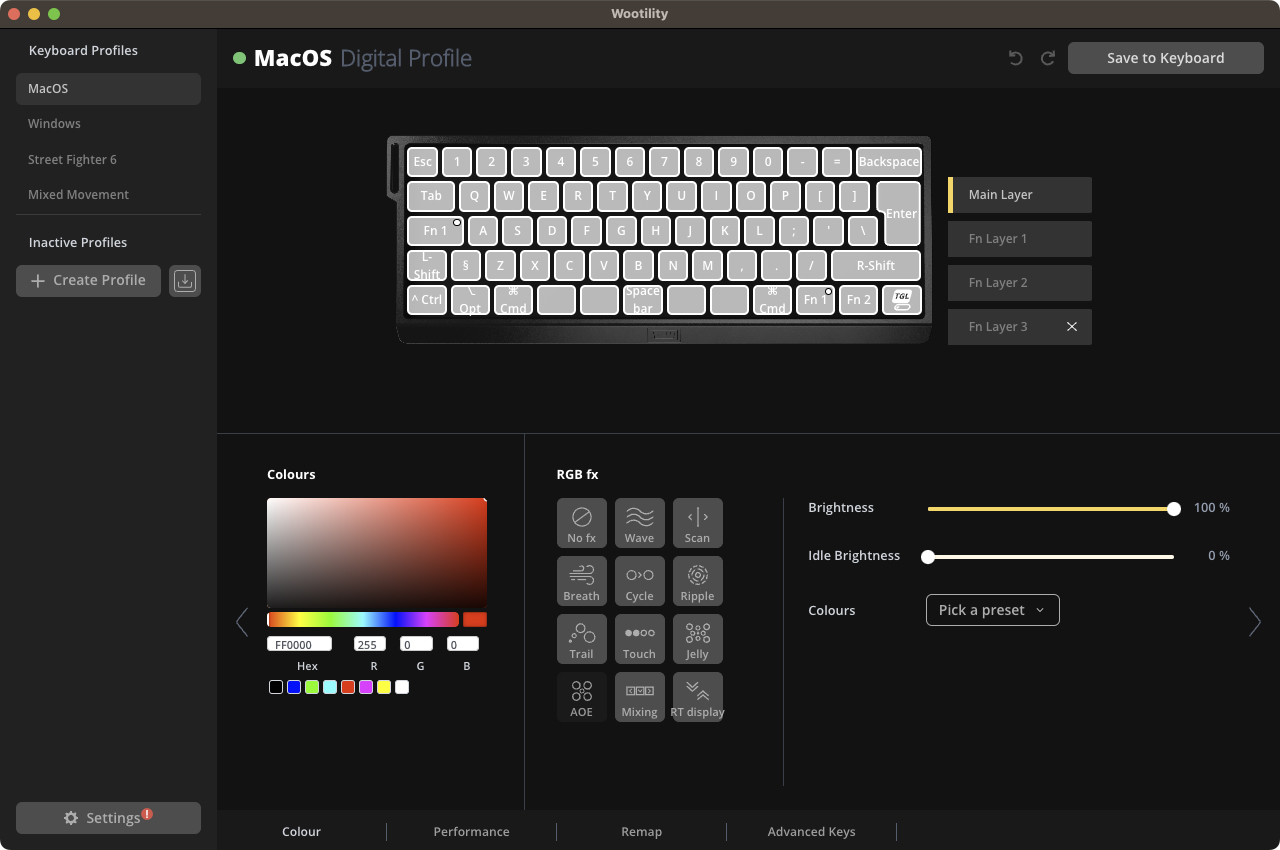Image resolution: width=1280 pixels, height=850 pixels.
Task: Pick the black colour swatch
Action: click(276, 687)
